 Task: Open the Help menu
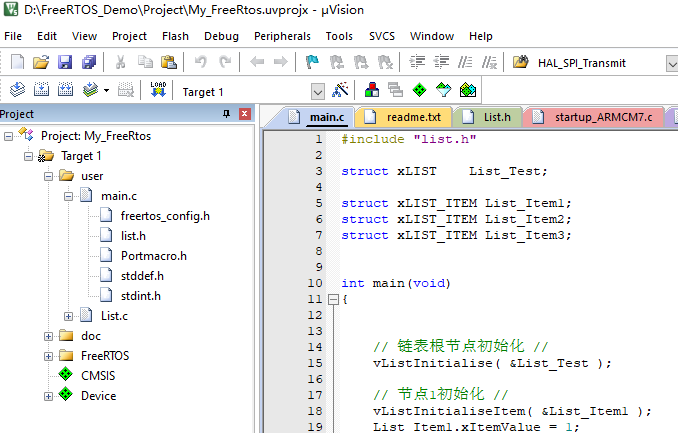481,36
